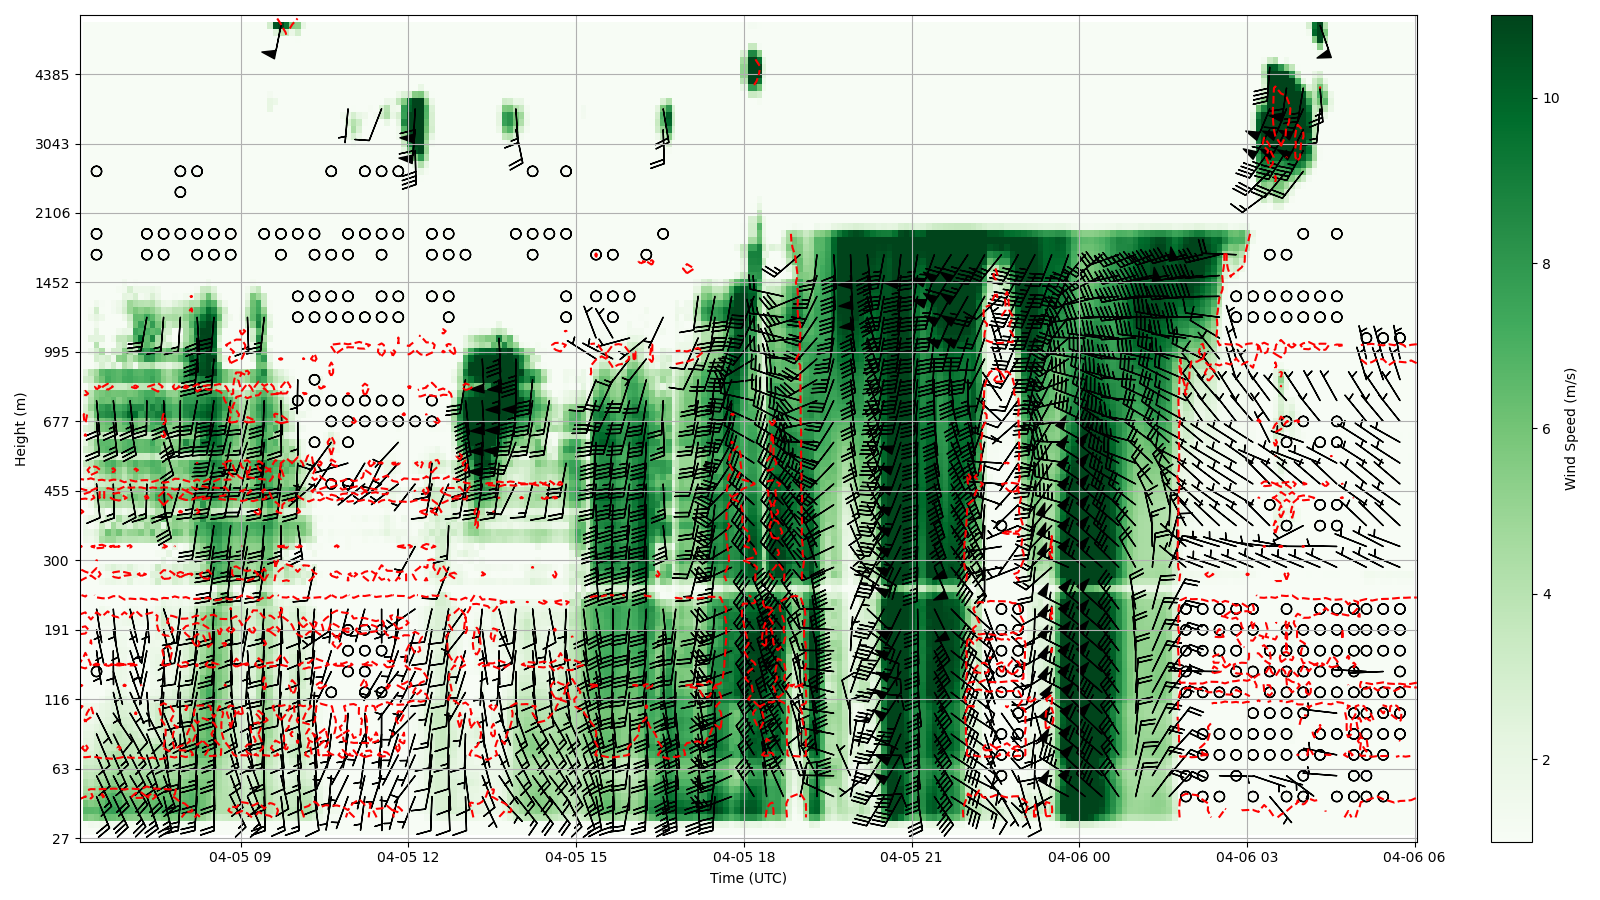The width and height of the screenshot is (1600, 900).
Task: Click the Height (m) axis label
Action: 21,428
